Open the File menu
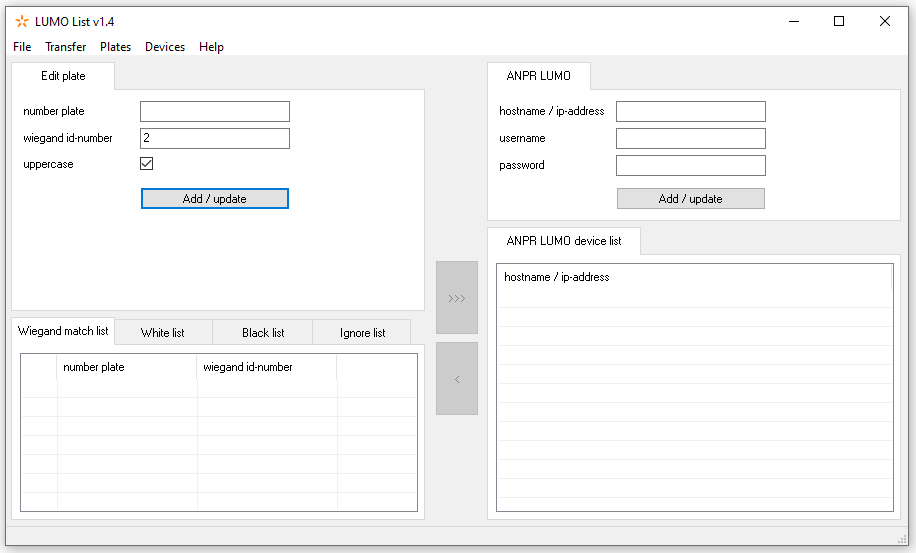This screenshot has height=553, width=916. point(22,47)
